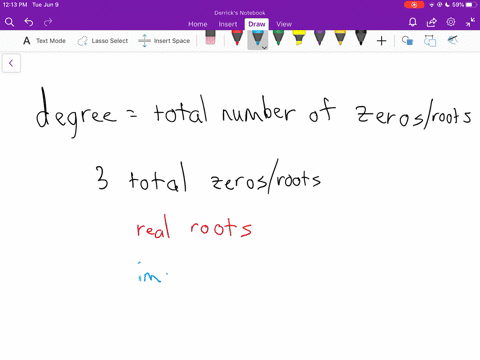This screenshot has height=360, width=480.
Task: Select the Draw tab
Action: [257, 24]
